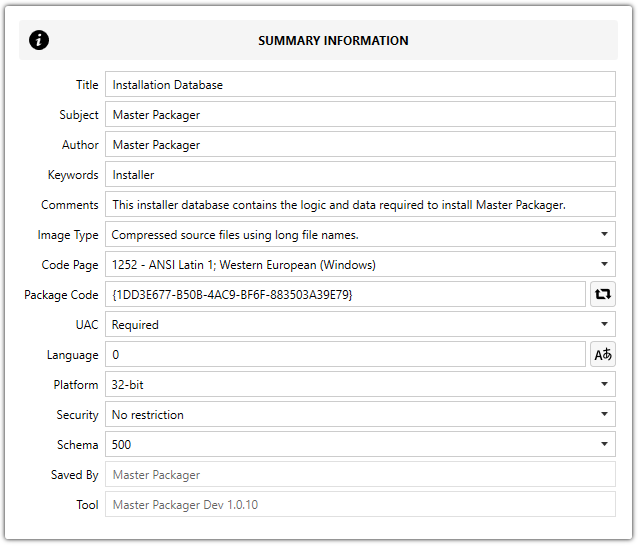Click the Title label

point(87,85)
